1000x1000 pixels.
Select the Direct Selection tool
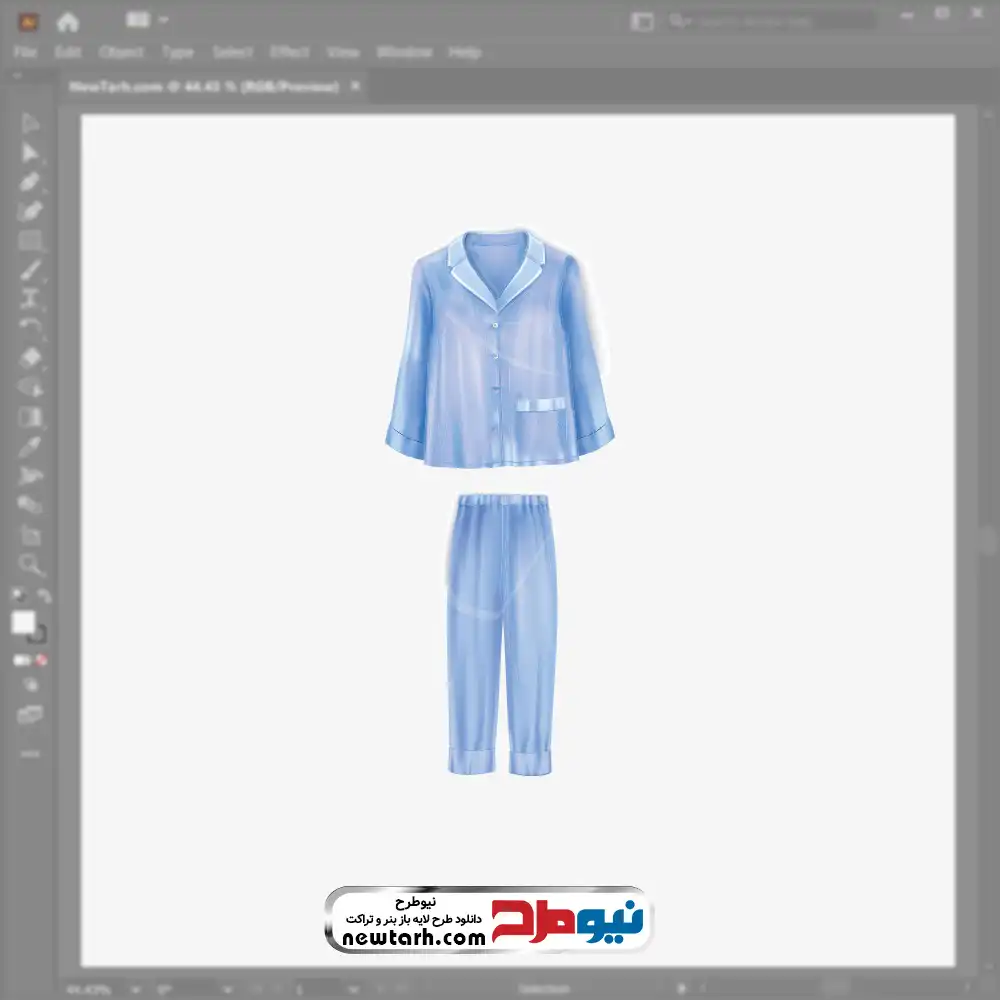(31, 153)
